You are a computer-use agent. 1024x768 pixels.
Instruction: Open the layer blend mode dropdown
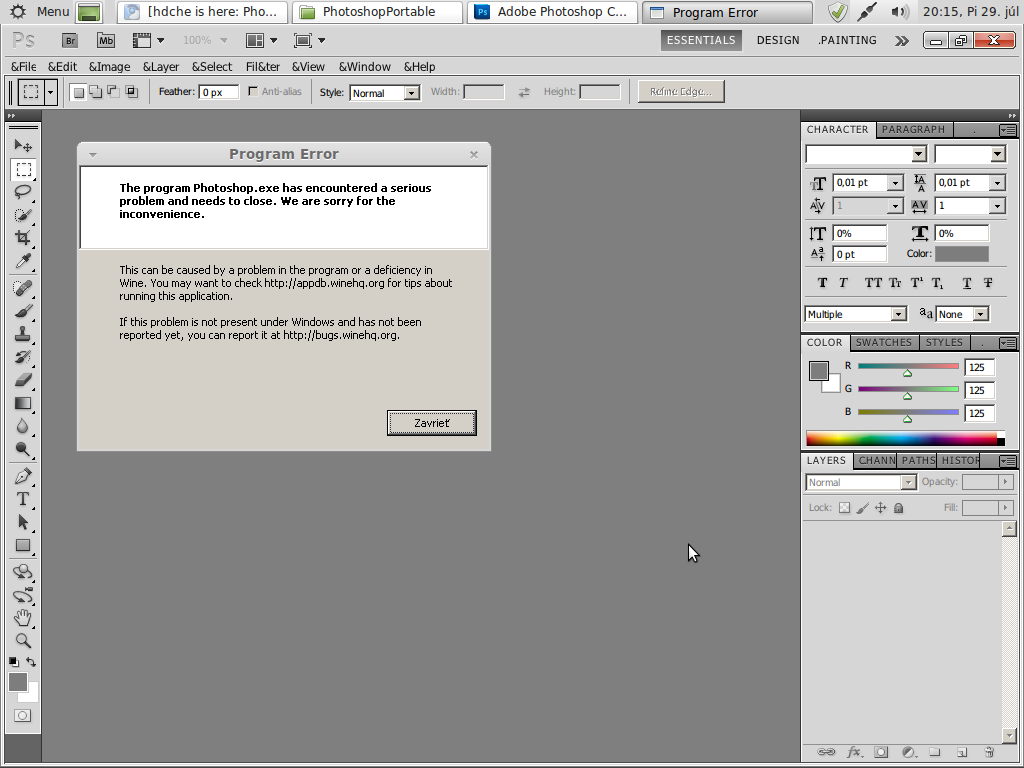pos(860,483)
